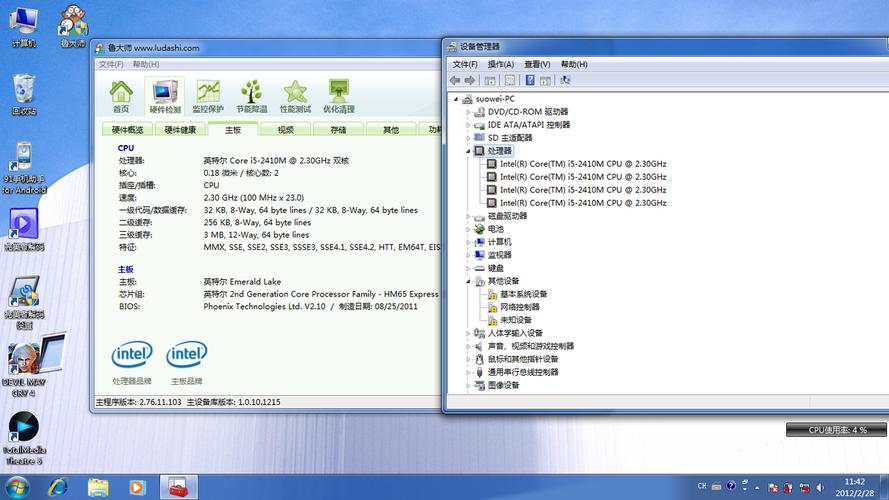The width and height of the screenshot is (889, 500).
Task: Click the 主板品牌 Intel logo
Action: (x=187, y=355)
